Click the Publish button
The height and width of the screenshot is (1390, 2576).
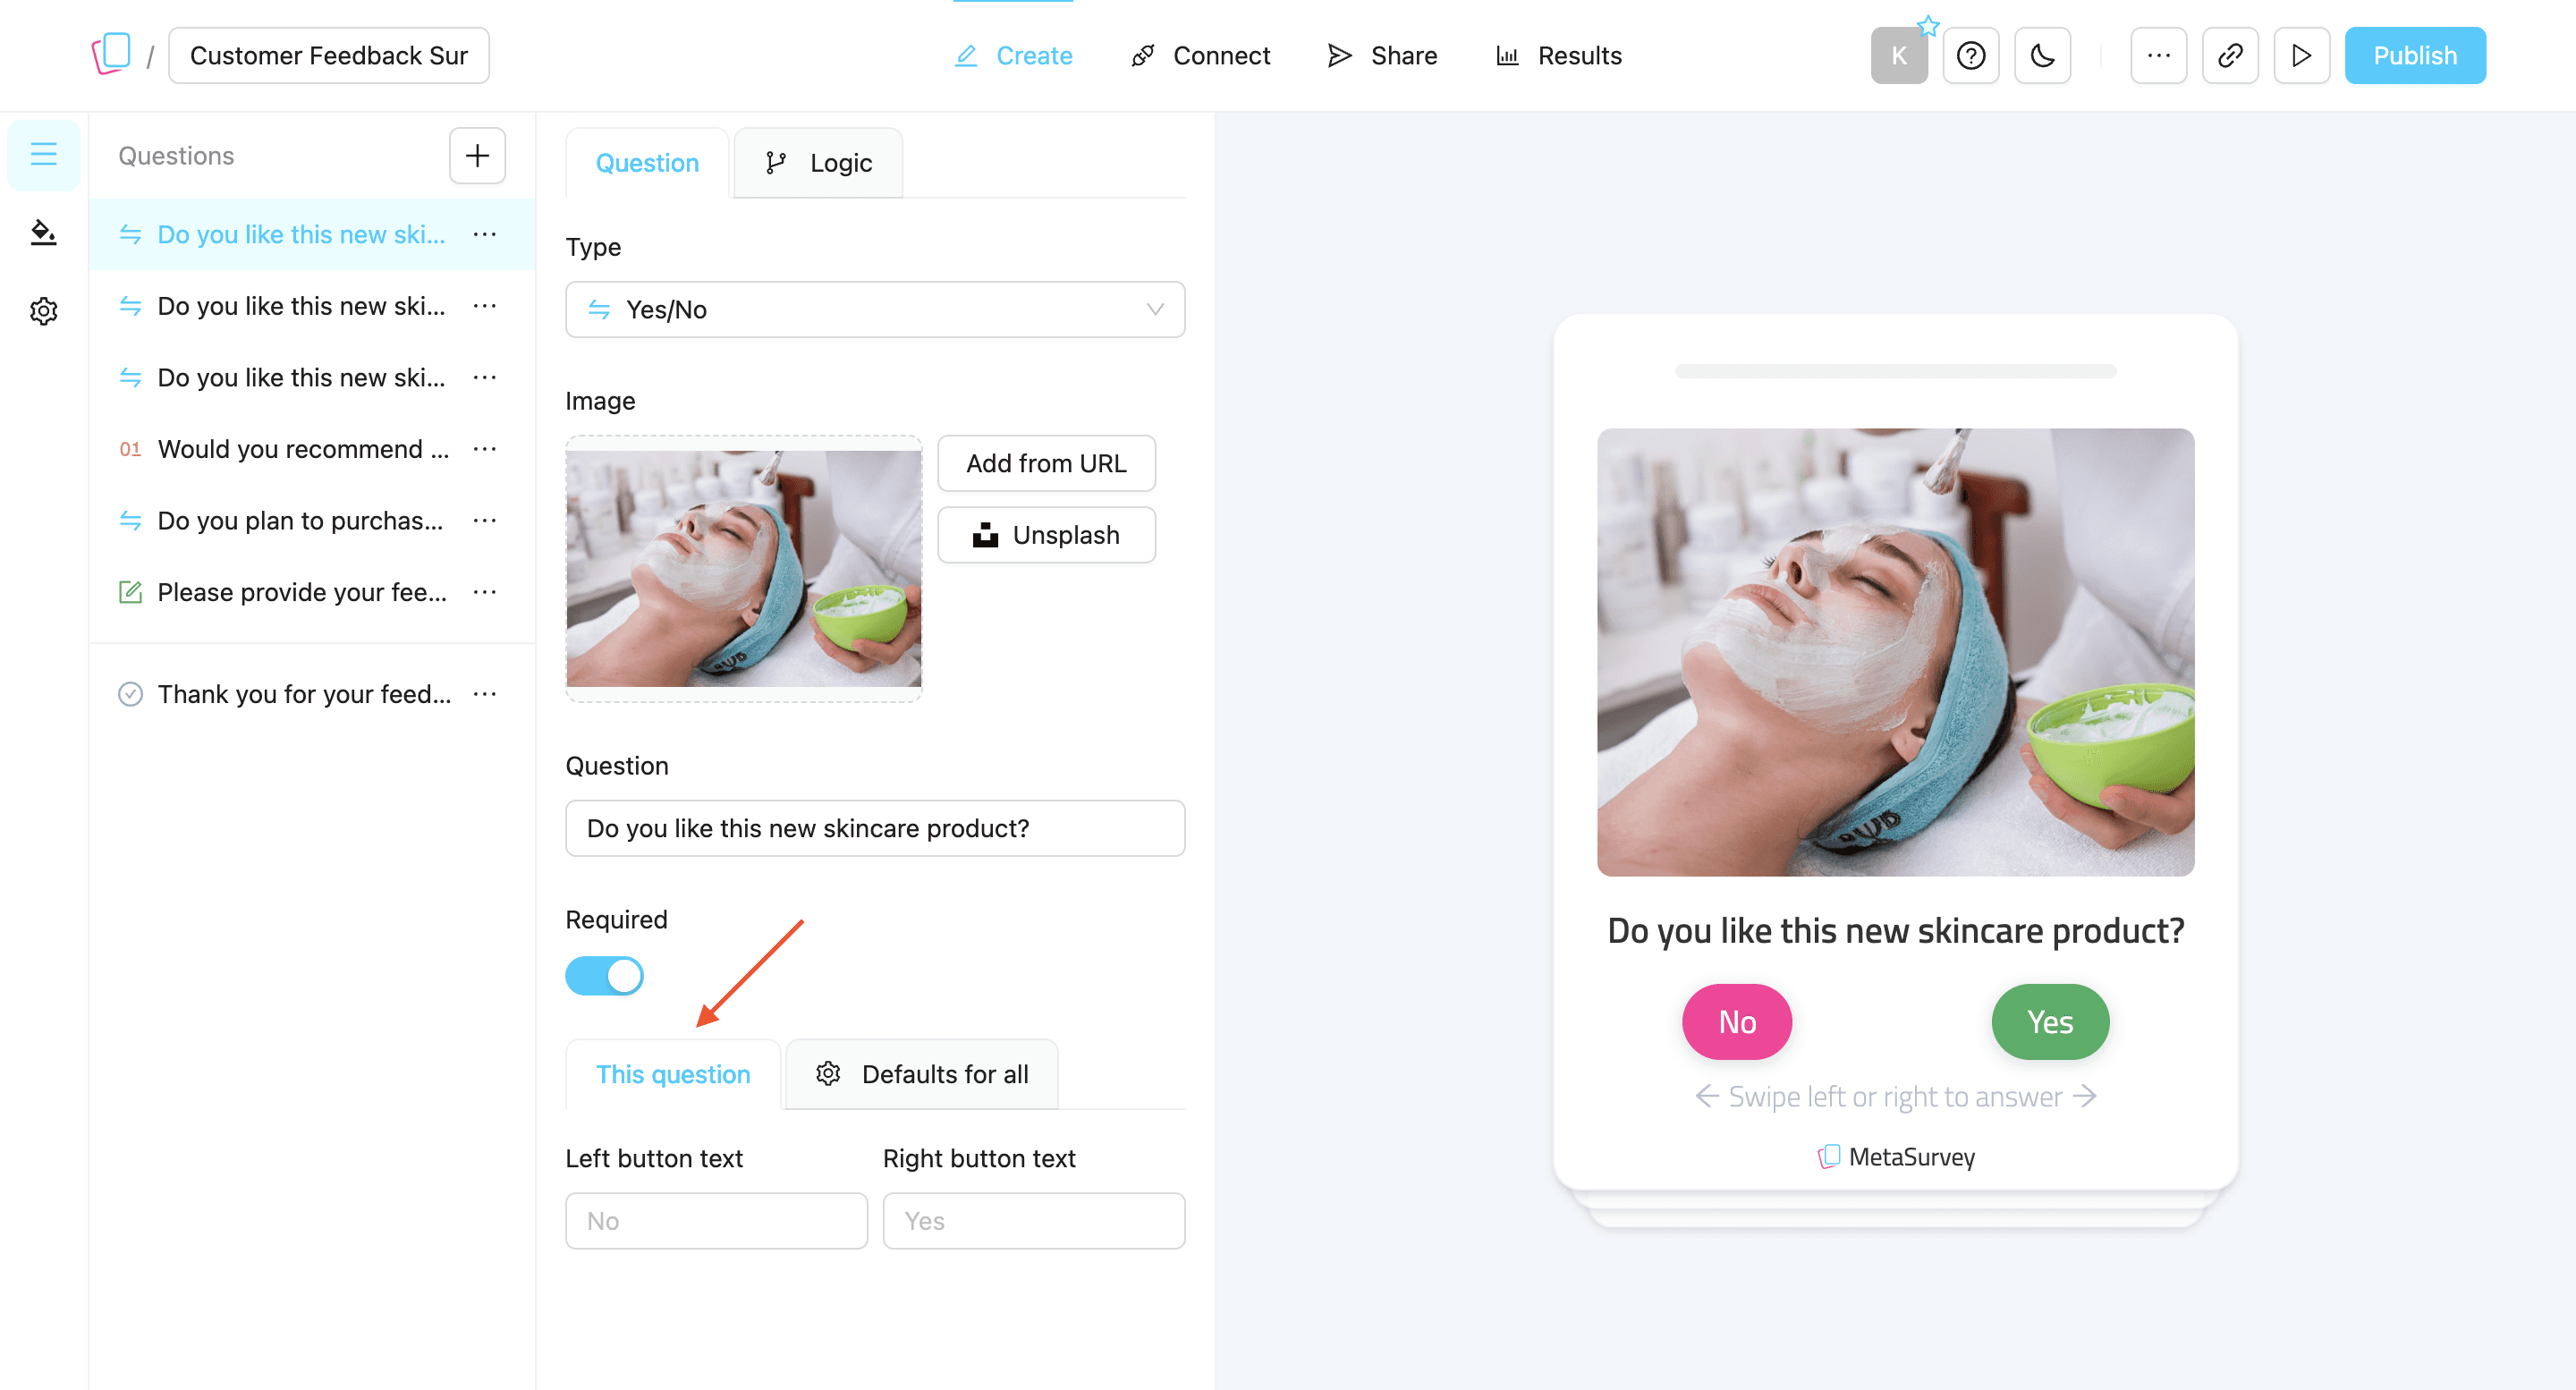(x=2415, y=56)
